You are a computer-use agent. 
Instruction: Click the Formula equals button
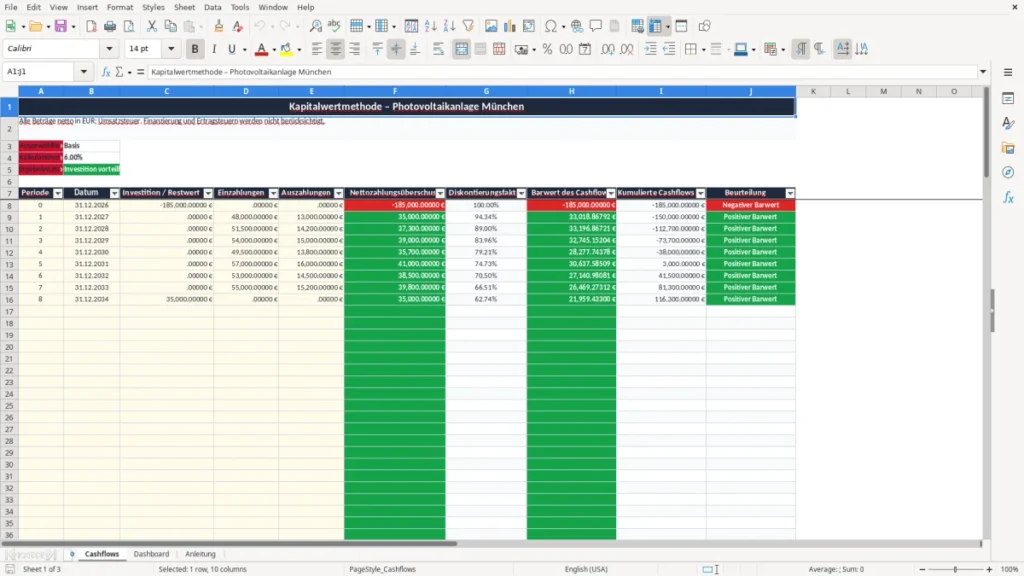pos(140,72)
